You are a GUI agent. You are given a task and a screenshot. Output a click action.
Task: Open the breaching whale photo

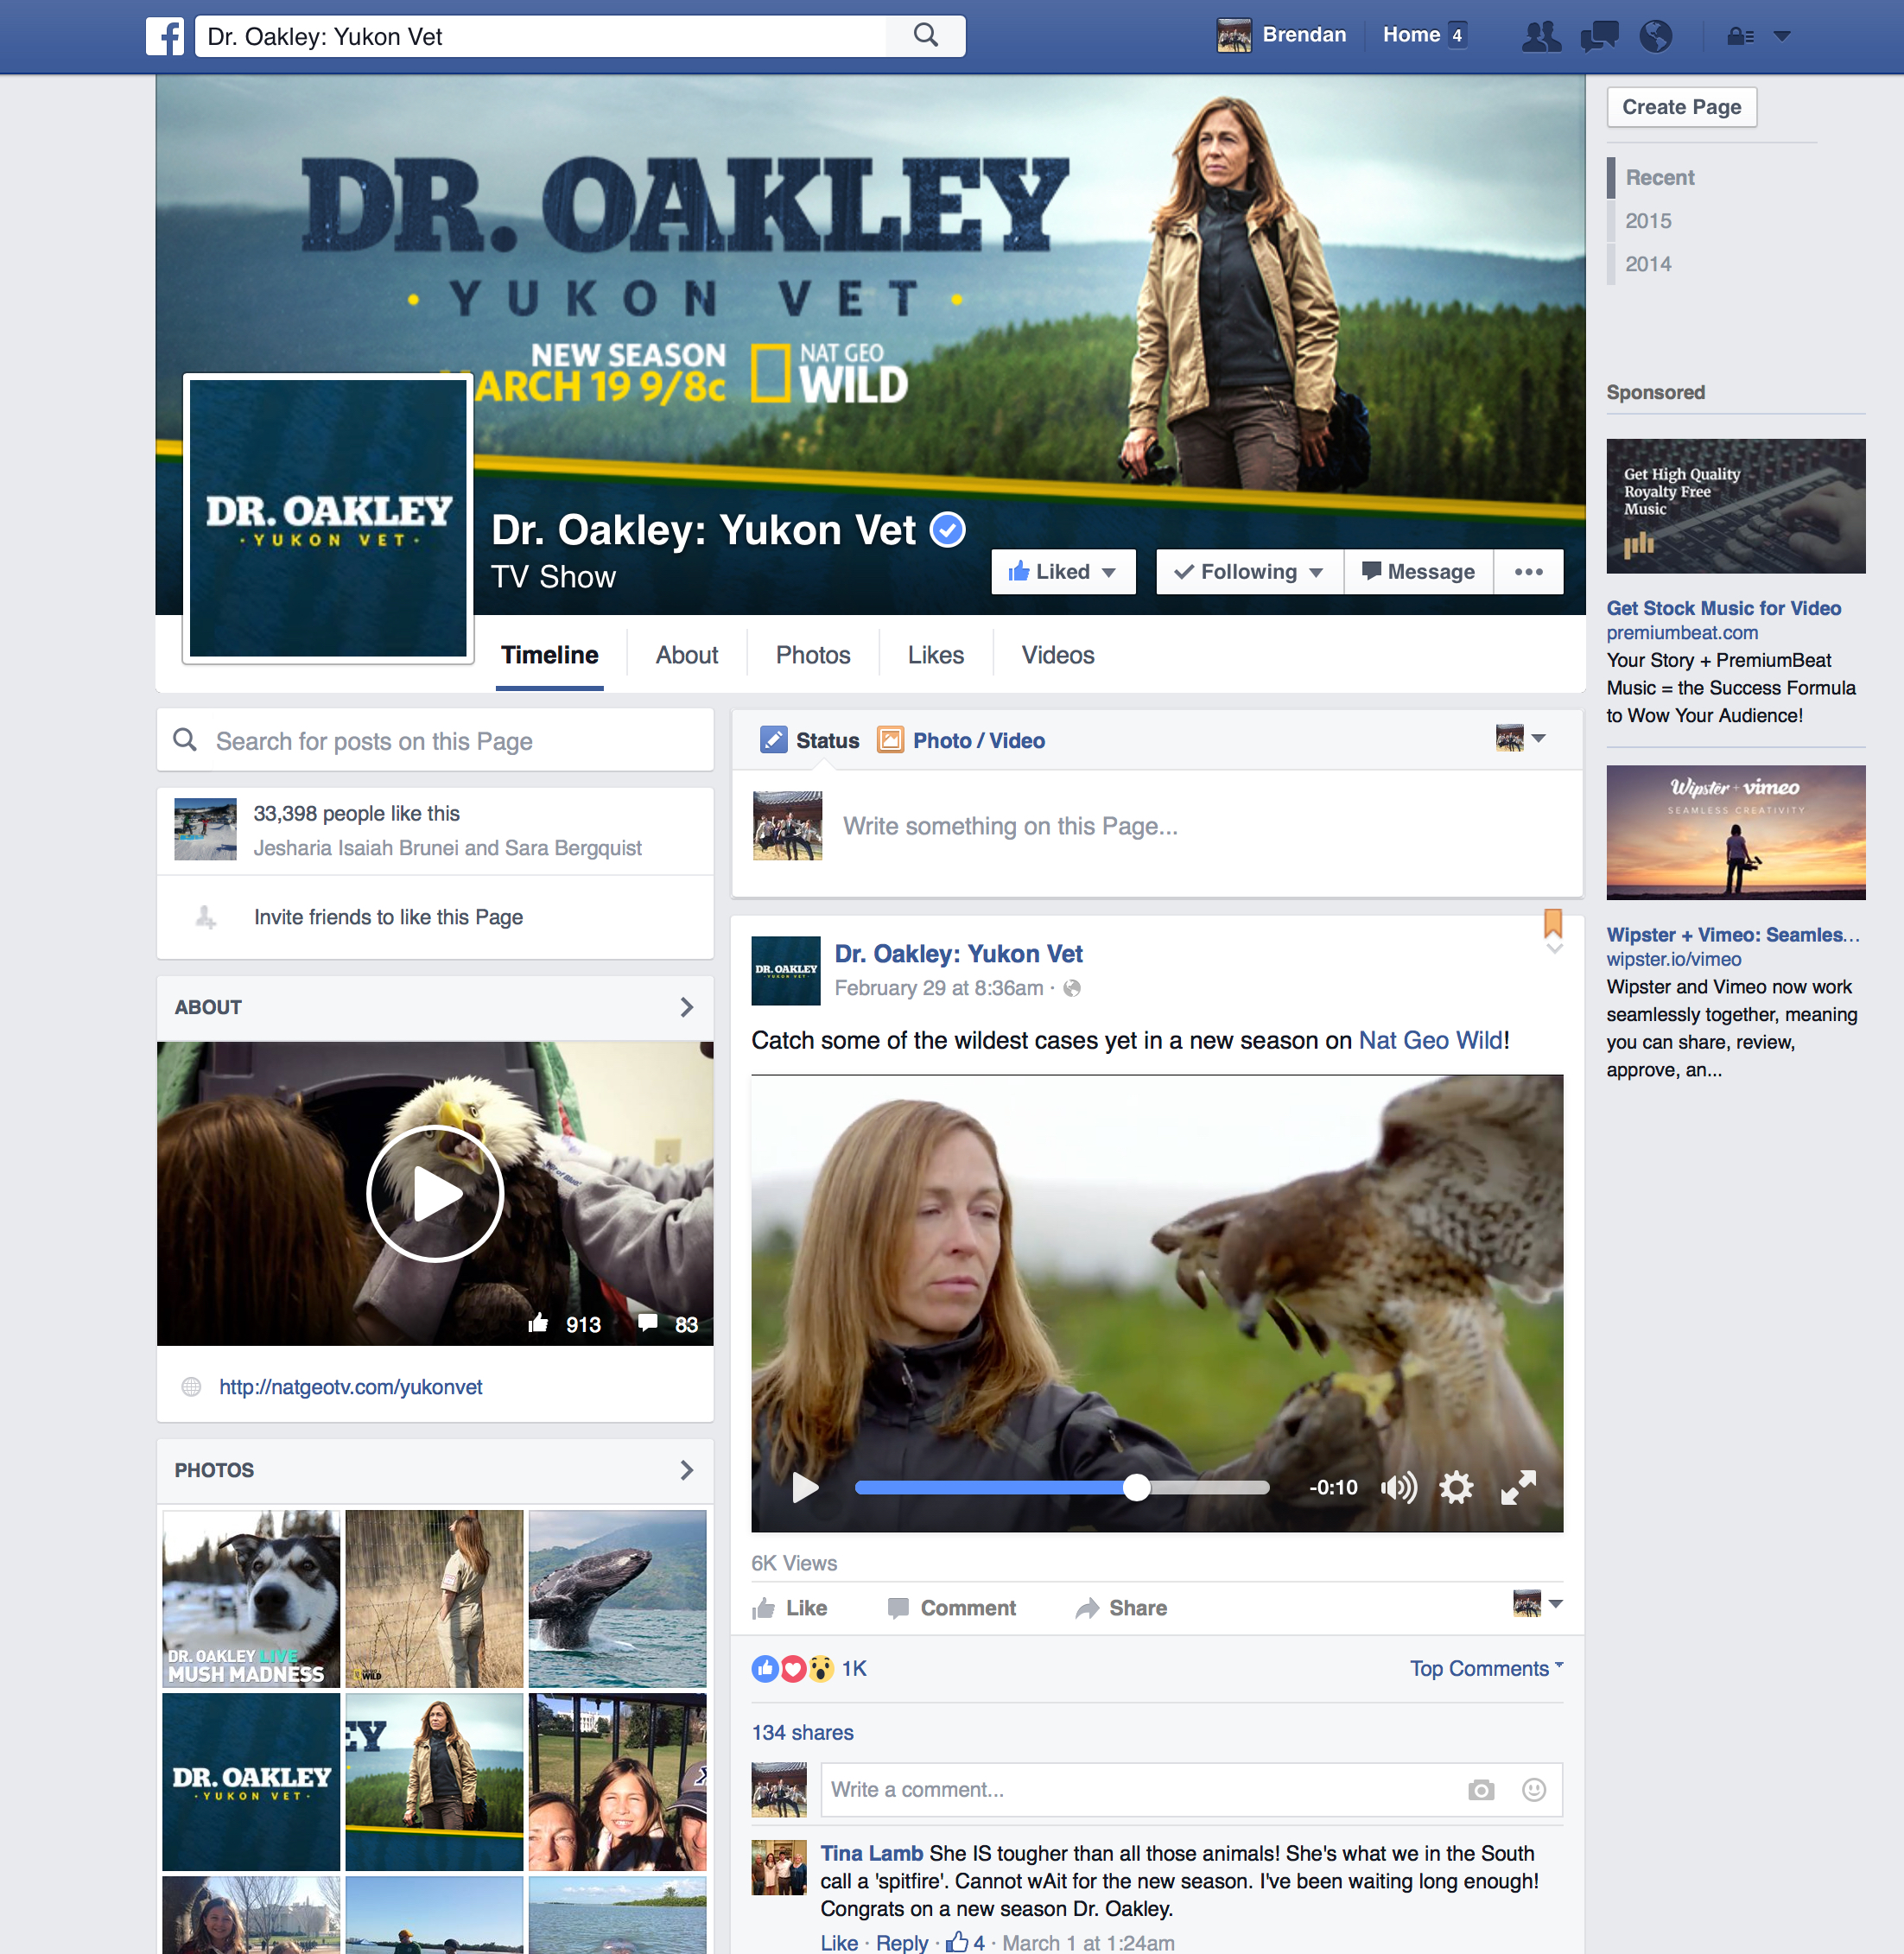coord(617,1598)
